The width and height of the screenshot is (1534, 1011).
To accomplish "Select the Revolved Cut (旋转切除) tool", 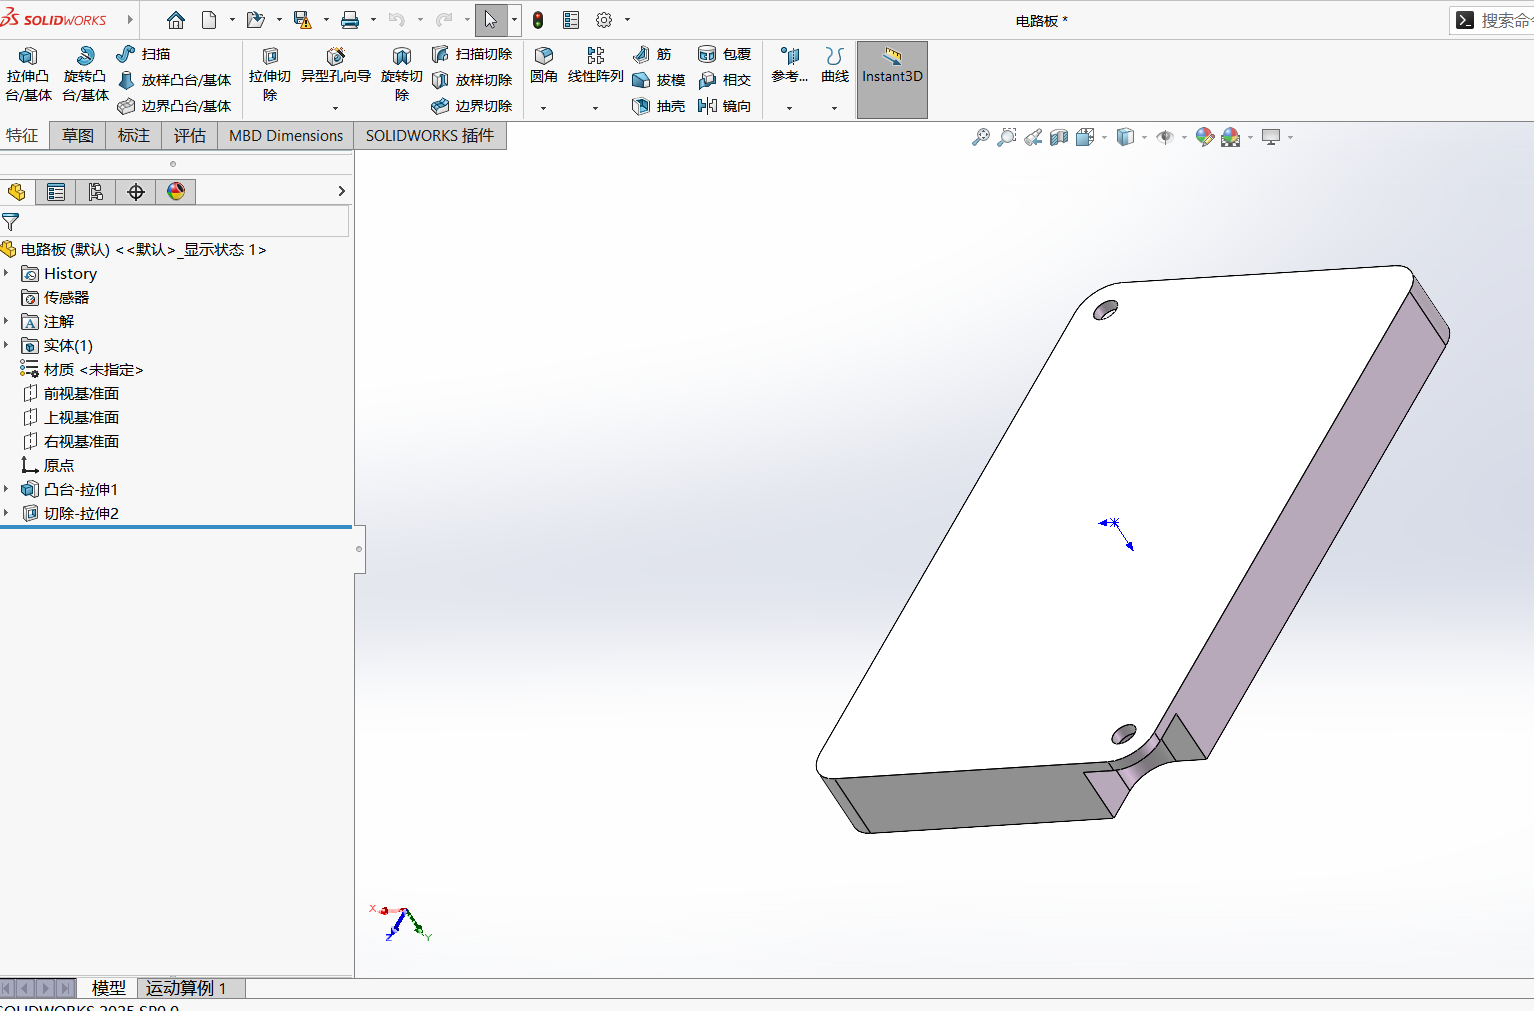I will click(x=401, y=74).
